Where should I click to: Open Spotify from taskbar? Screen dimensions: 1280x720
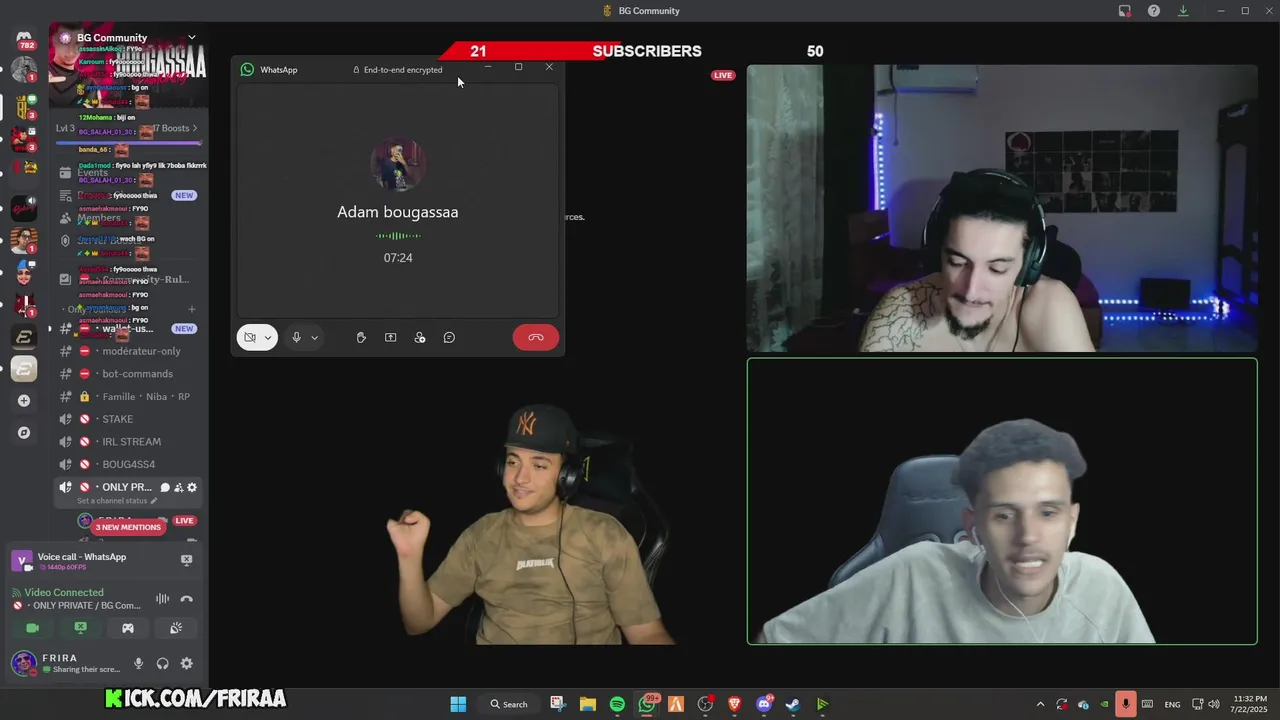(617, 704)
